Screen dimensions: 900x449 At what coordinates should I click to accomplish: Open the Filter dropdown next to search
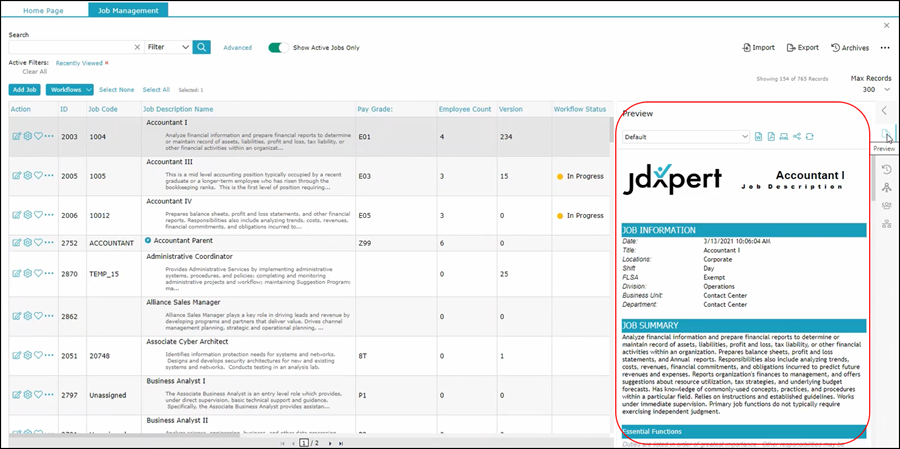(x=167, y=47)
